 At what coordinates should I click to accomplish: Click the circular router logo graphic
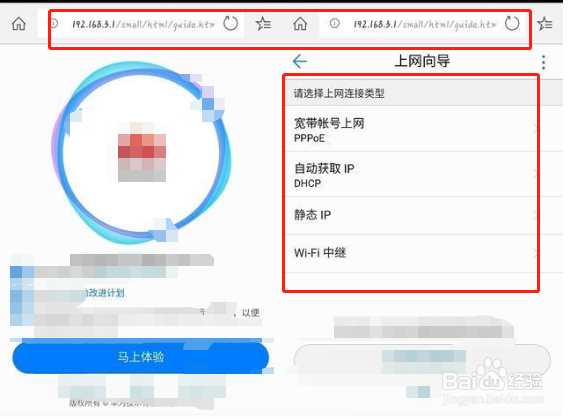pos(142,152)
